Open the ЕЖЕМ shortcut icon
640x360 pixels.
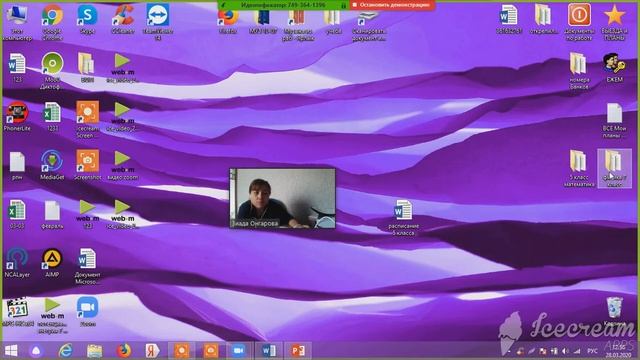(614, 68)
